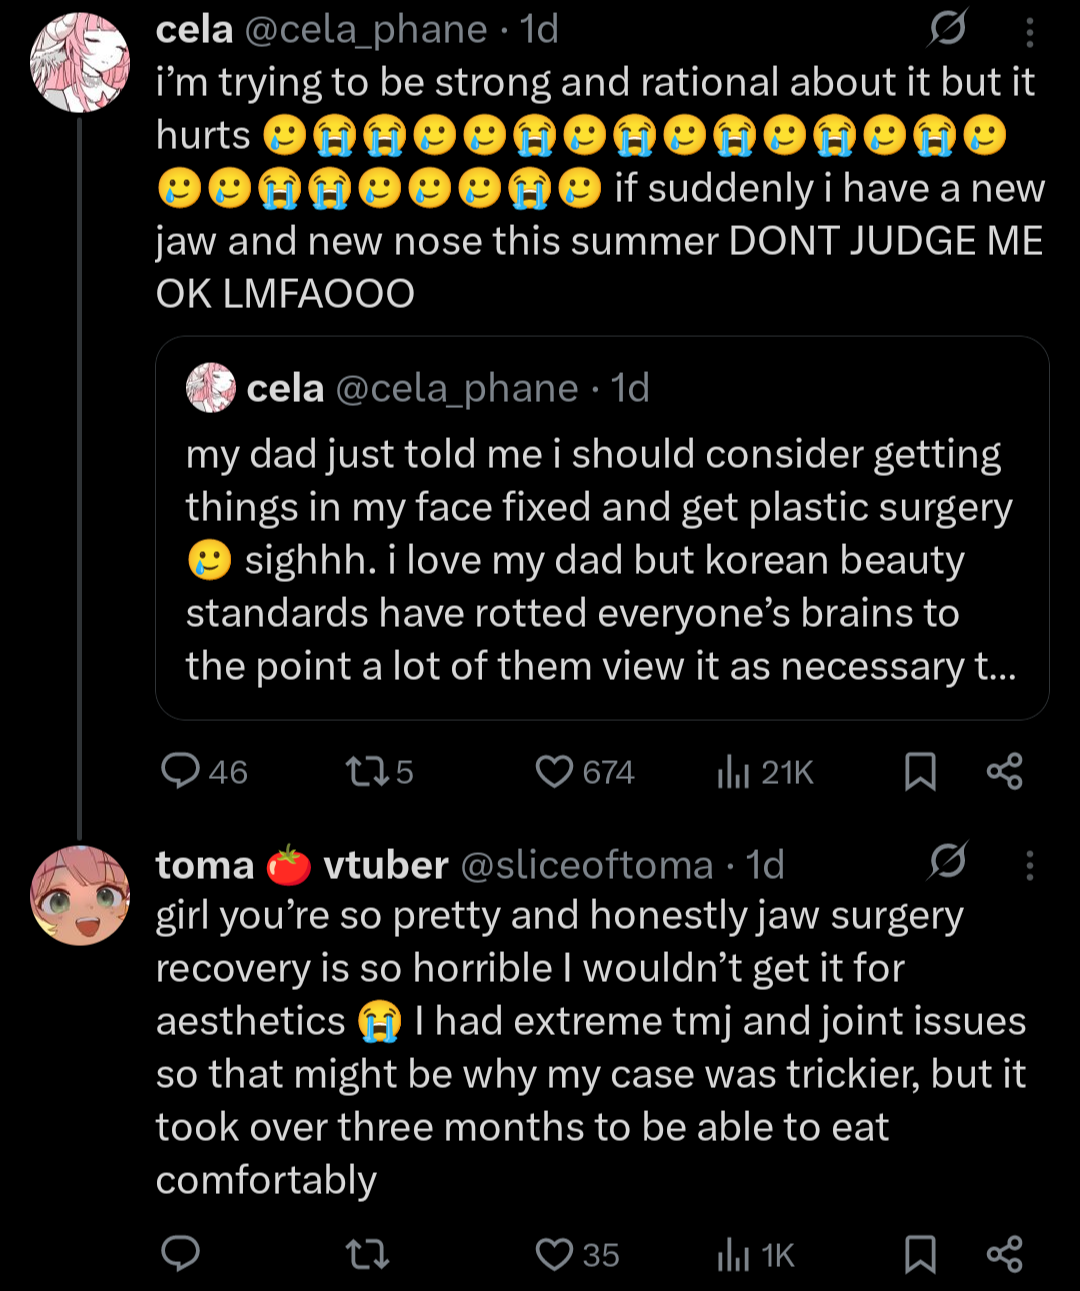1080x1291 pixels.
Task: Open cela's profile picture avatar
Action: (80, 62)
